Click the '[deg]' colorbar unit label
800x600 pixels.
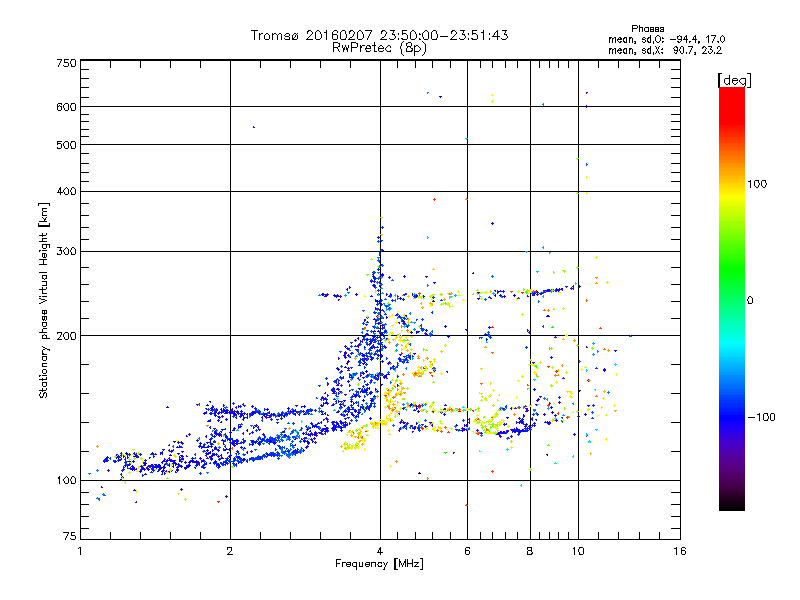click(x=734, y=81)
